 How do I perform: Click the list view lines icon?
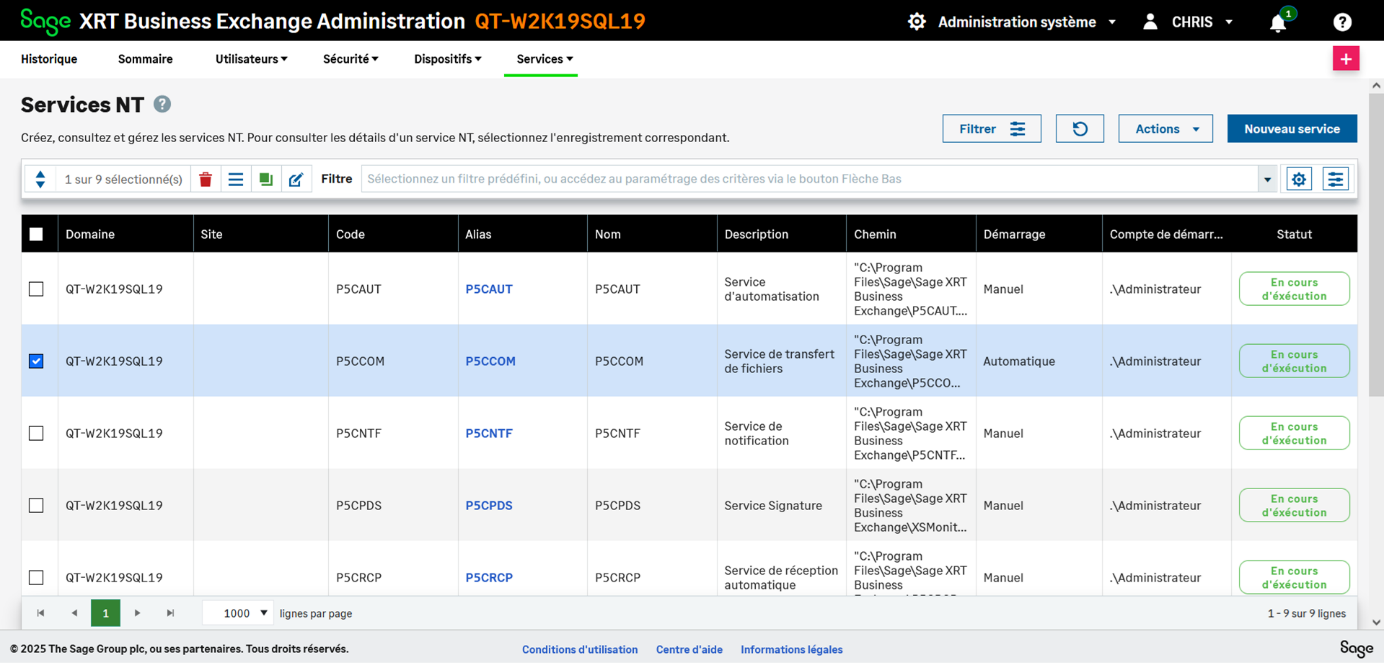coord(236,180)
